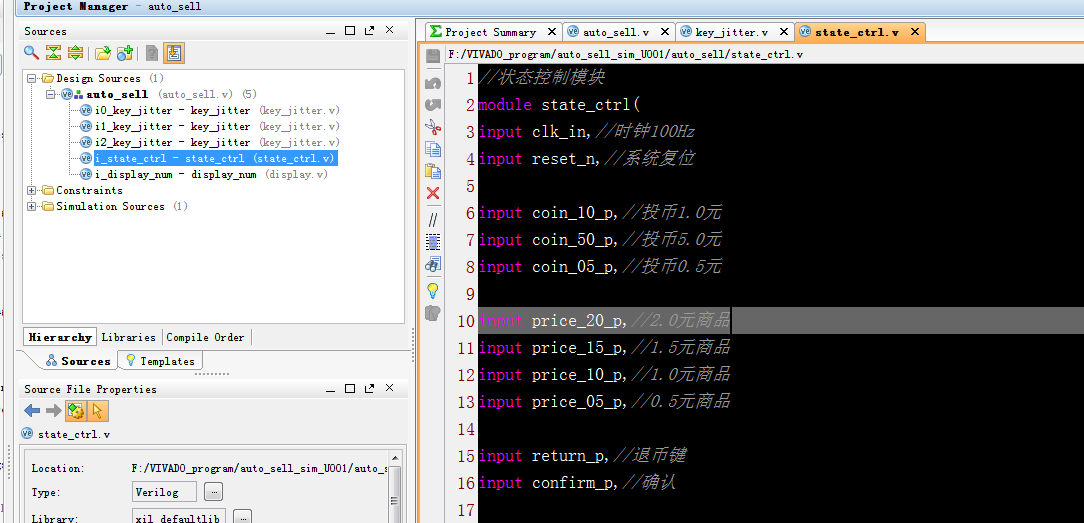Click the Copy icon in editor toolbar
Image resolution: width=1084 pixels, height=523 pixels.
433,149
